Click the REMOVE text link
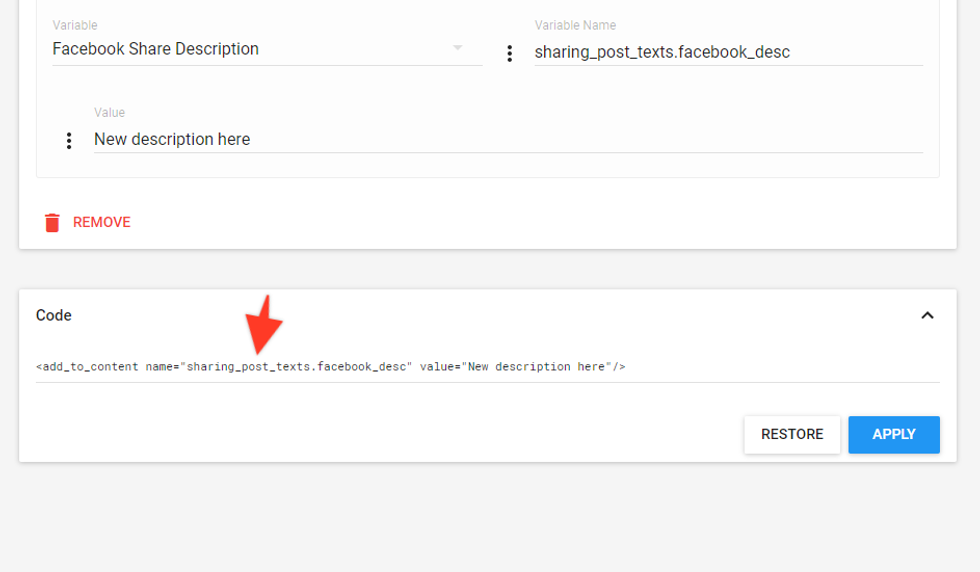This screenshot has width=980, height=572. click(102, 222)
